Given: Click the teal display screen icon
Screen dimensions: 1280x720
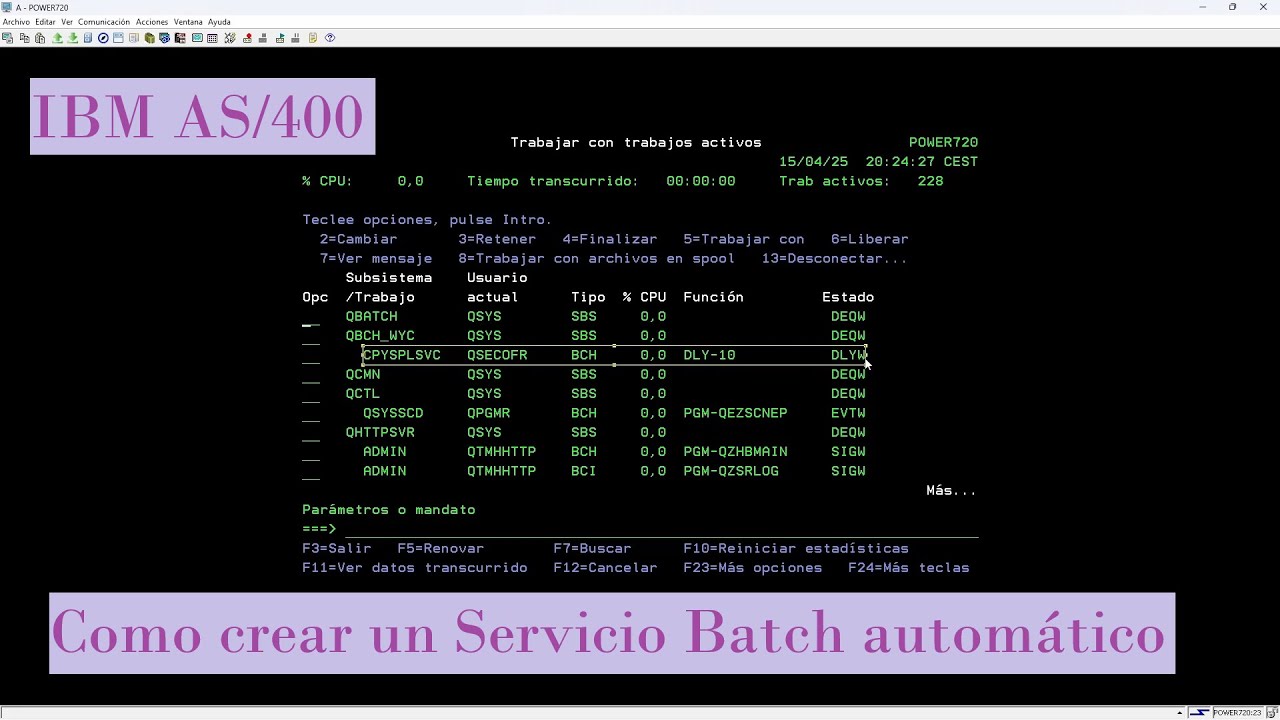Looking at the screenshot, I should tap(197, 38).
